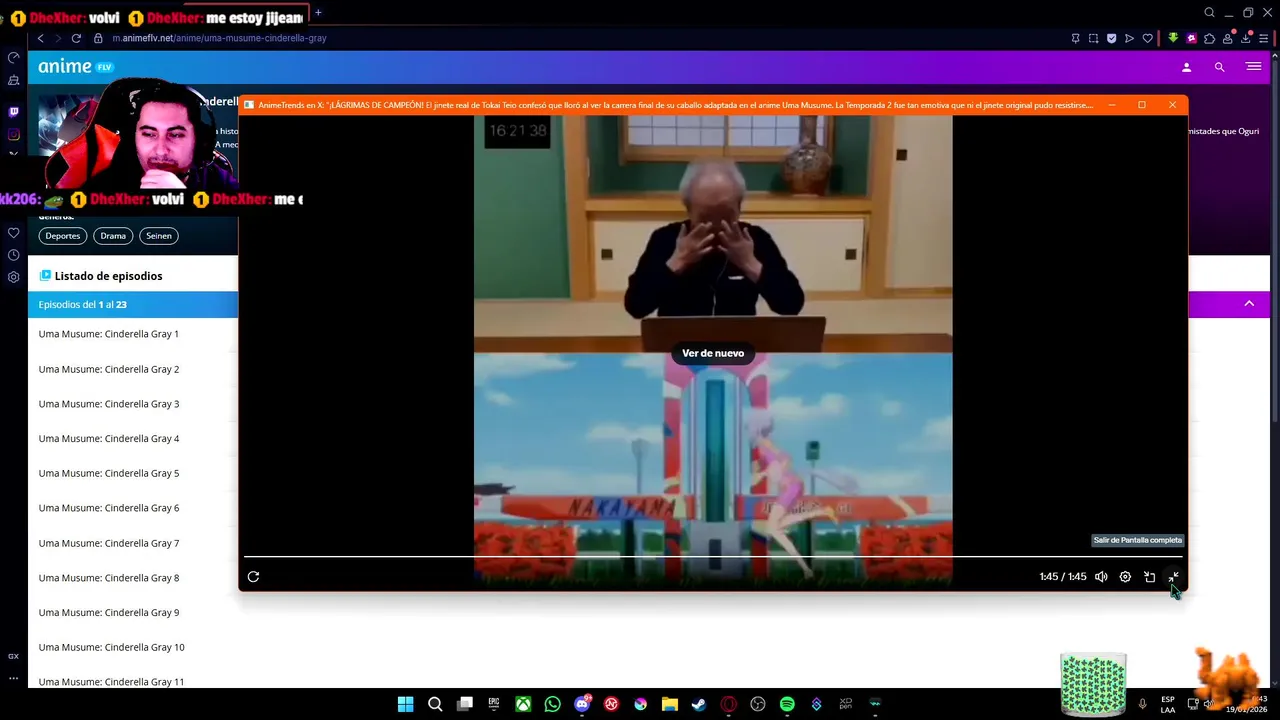Open video player settings gear
The width and height of the screenshot is (1280, 720).
tap(1125, 577)
